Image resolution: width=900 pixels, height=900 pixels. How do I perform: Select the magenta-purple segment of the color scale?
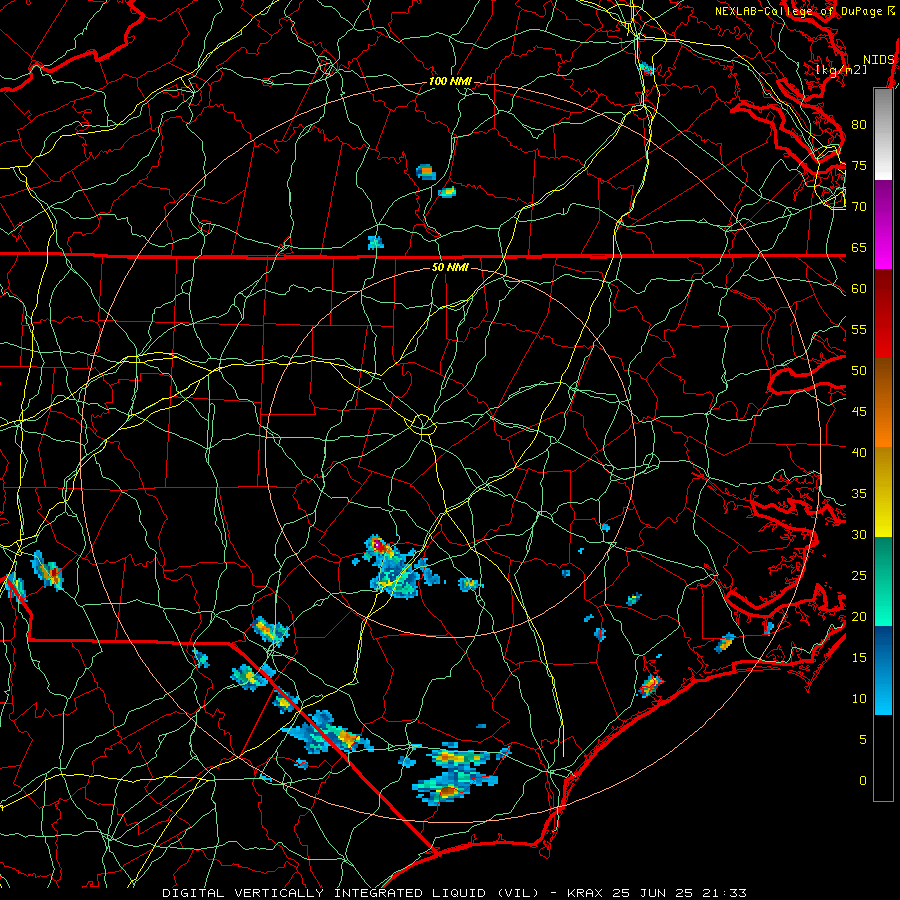click(x=883, y=224)
